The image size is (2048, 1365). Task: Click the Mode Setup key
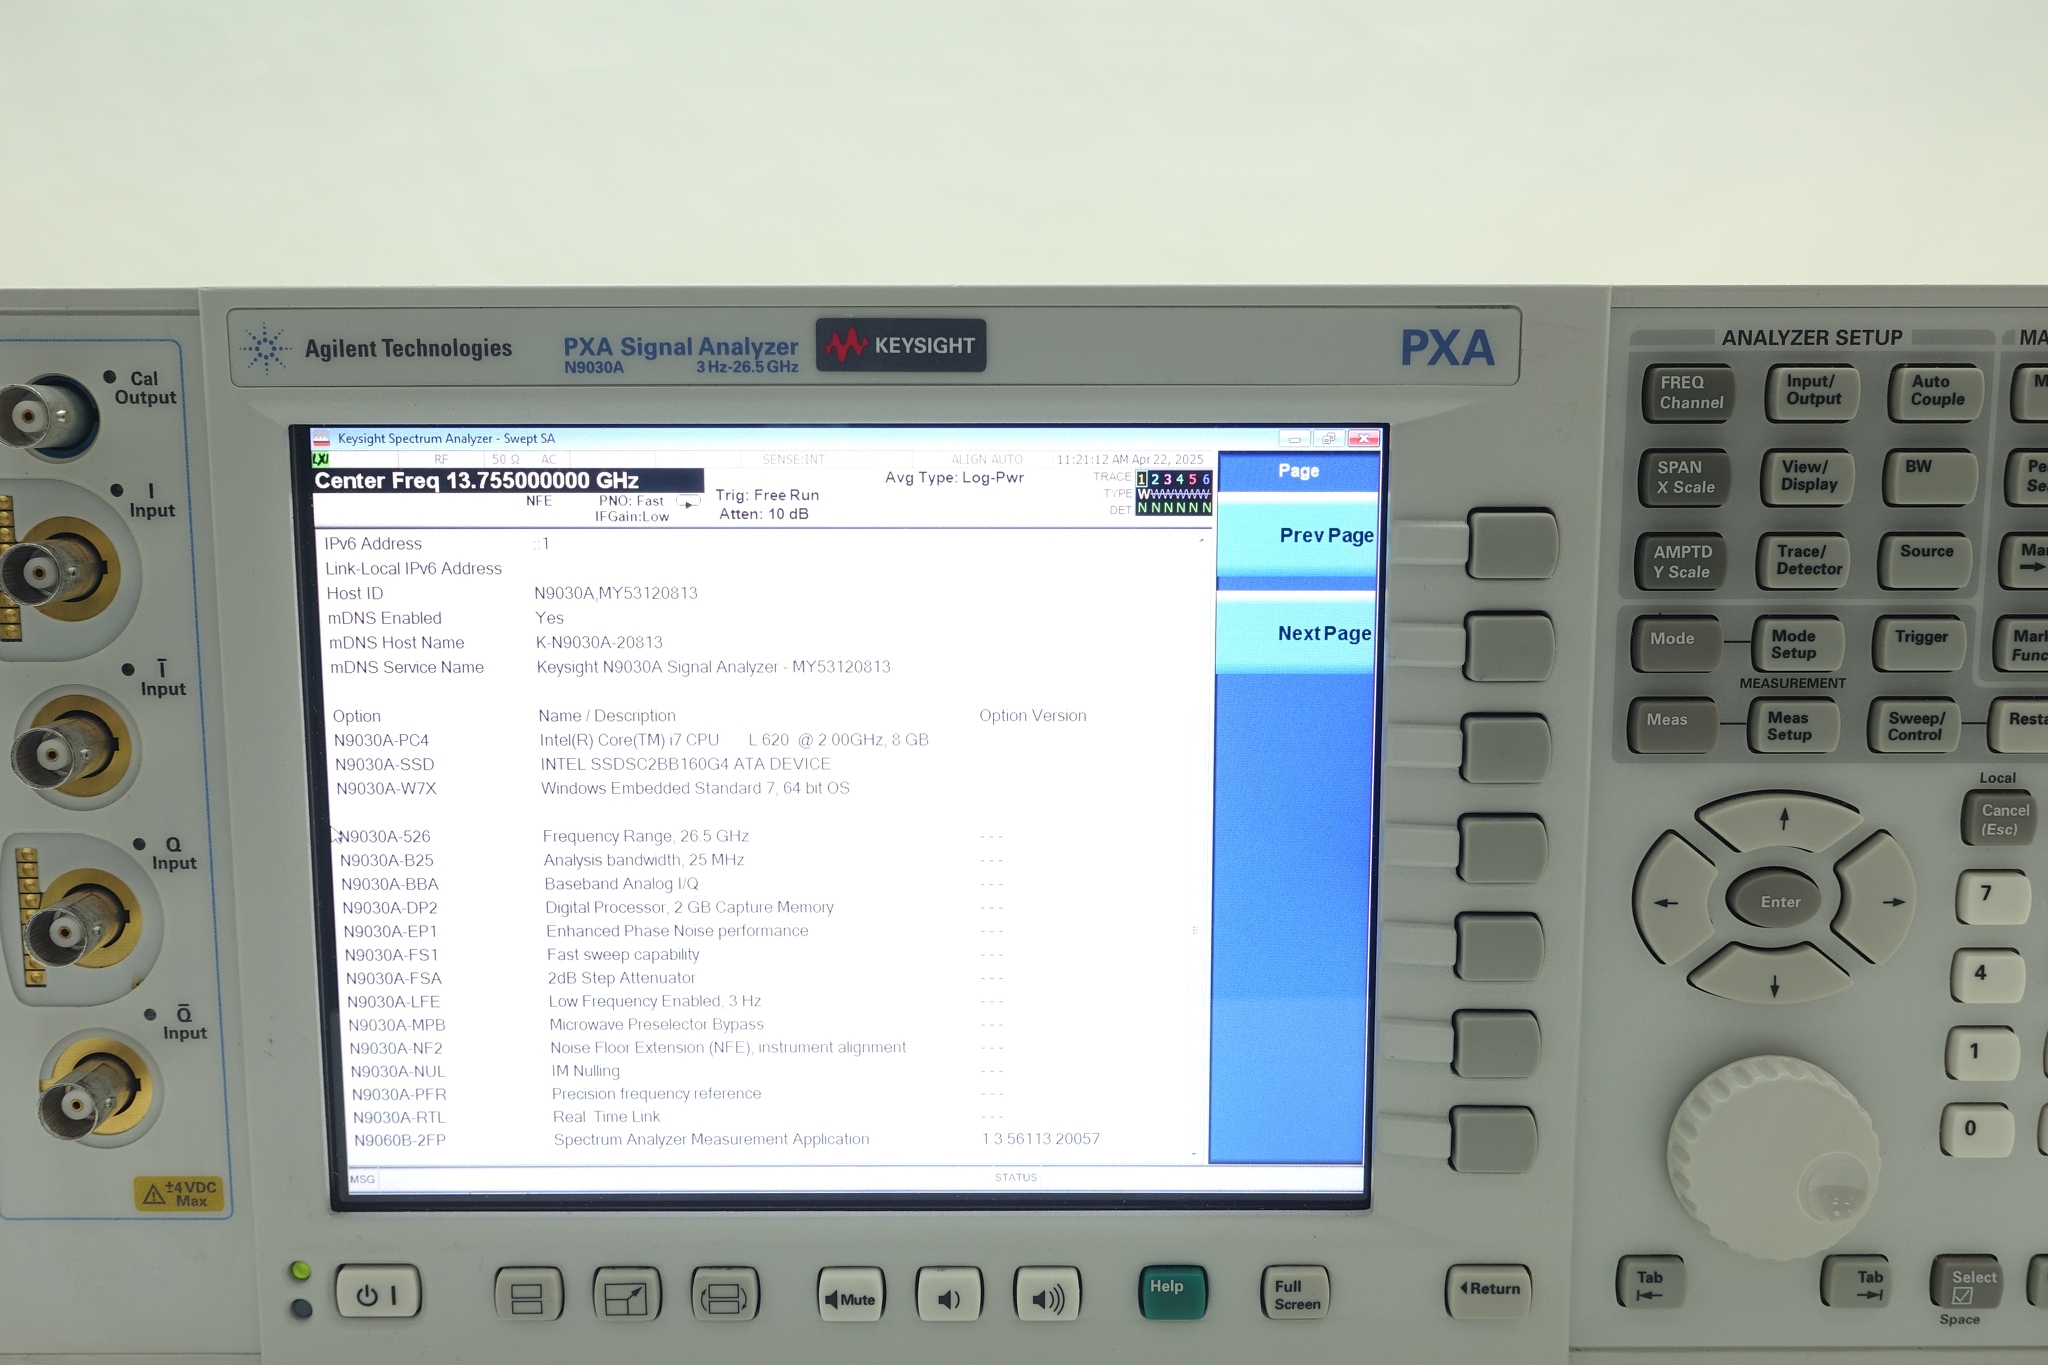coord(1797,643)
